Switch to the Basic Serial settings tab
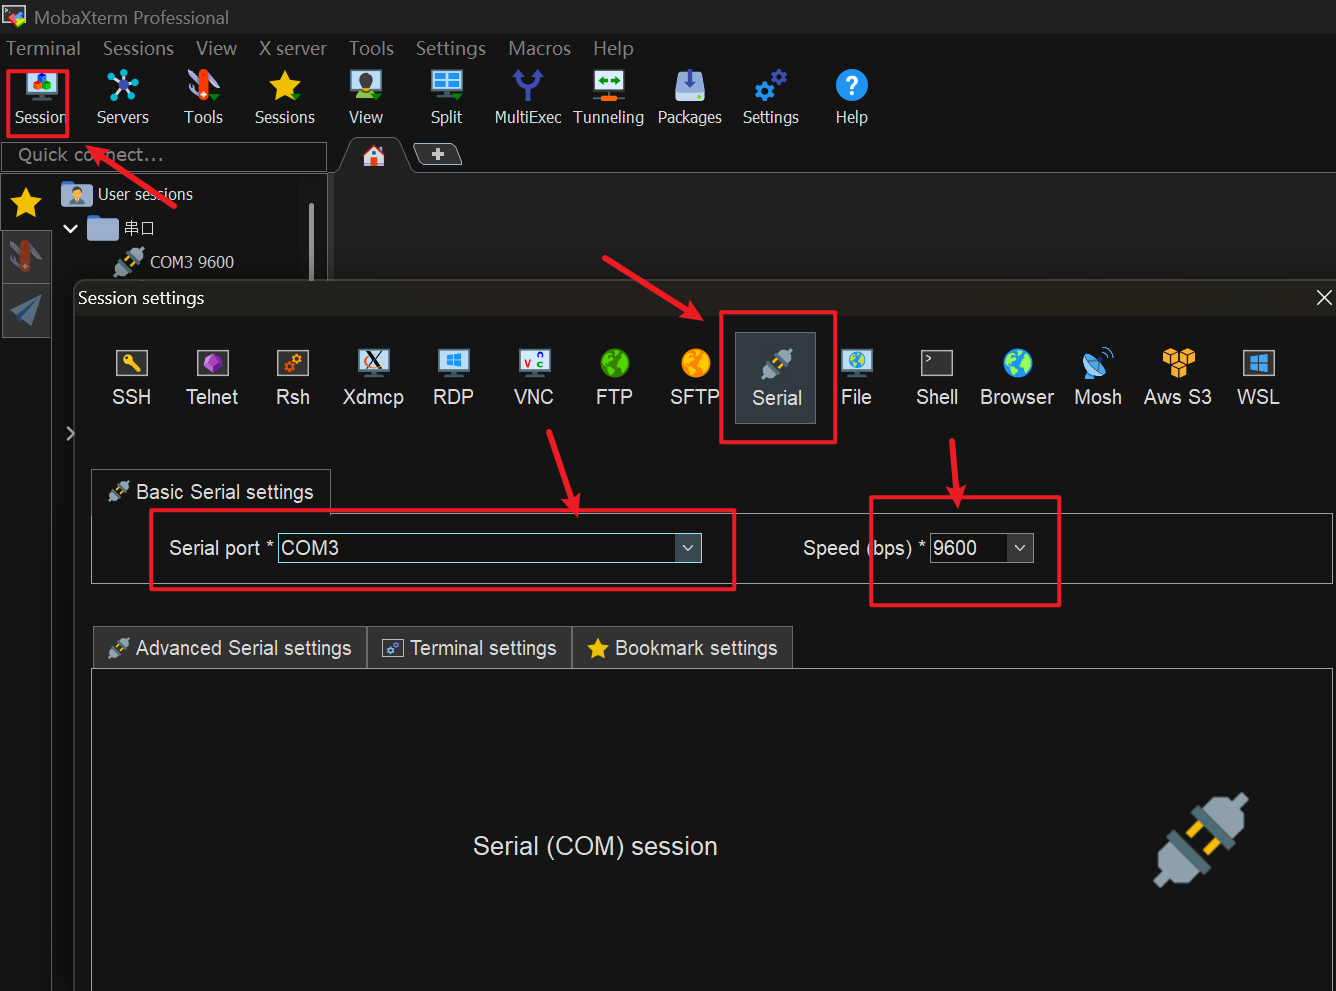Viewport: 1336px width, 991px height. (x=211, y=492)
